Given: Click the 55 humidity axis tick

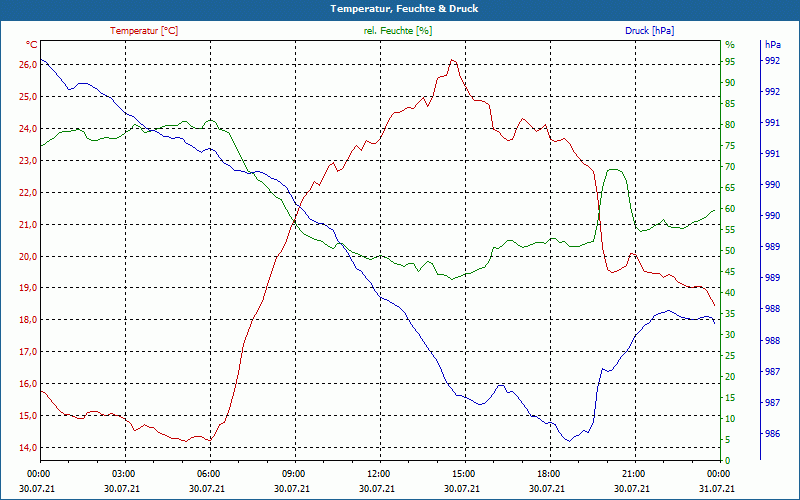Looking at the screenshot, I should tap(730, 230).
